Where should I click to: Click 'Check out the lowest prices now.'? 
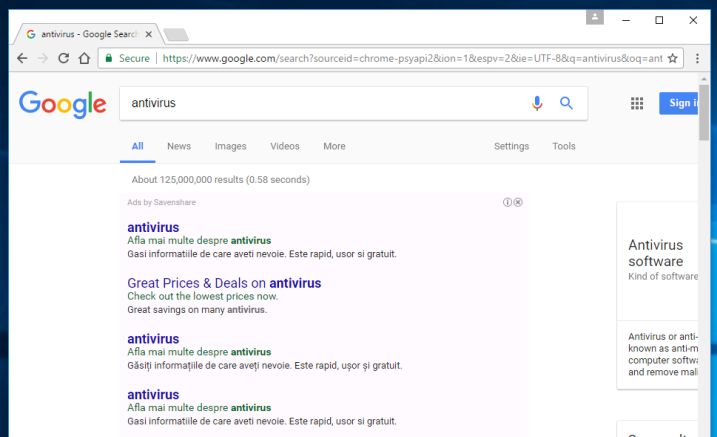(x=203, y=296)
